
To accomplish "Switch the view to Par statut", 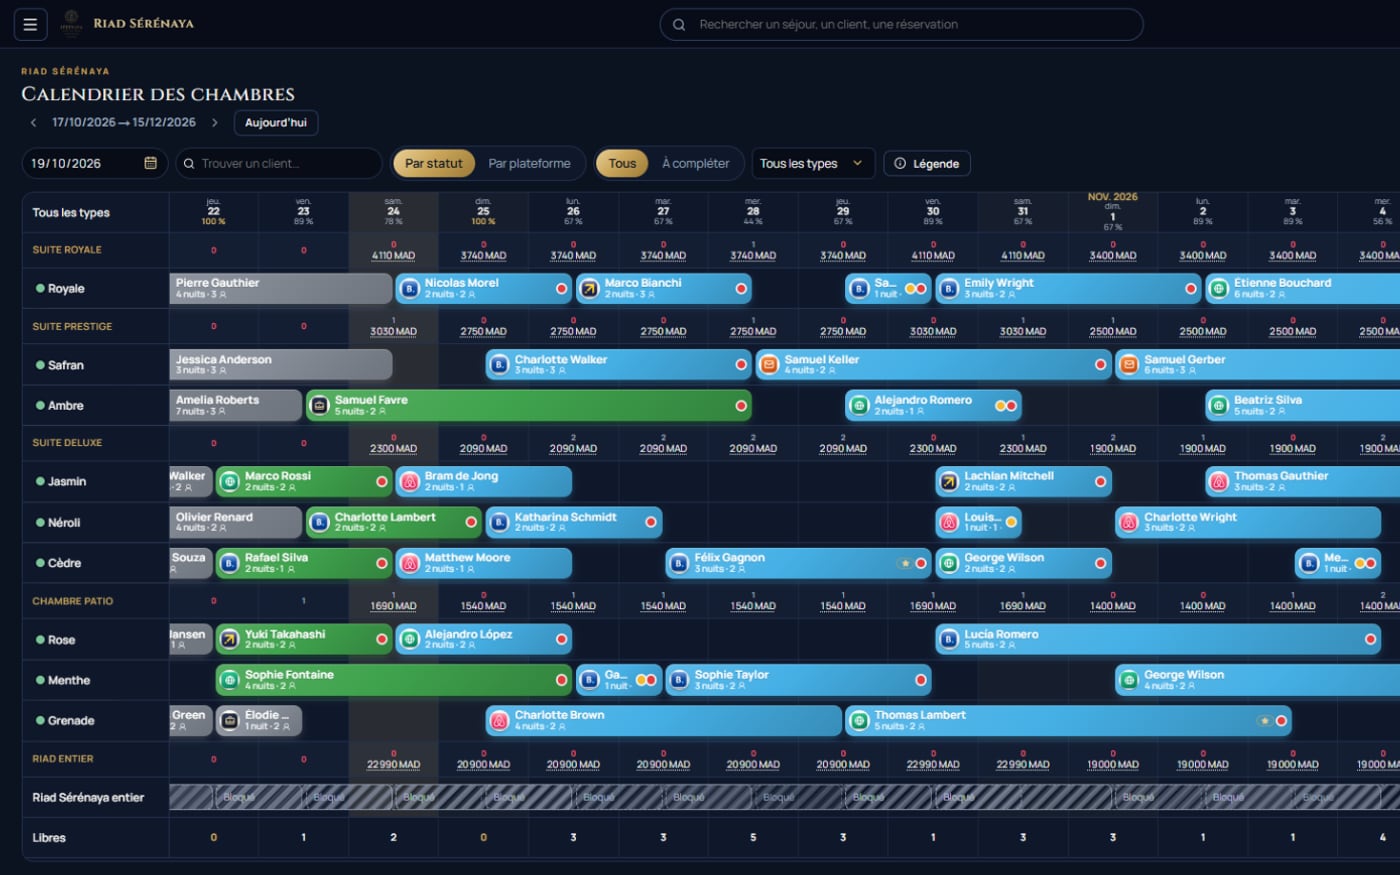I will (x=434, y=163).
